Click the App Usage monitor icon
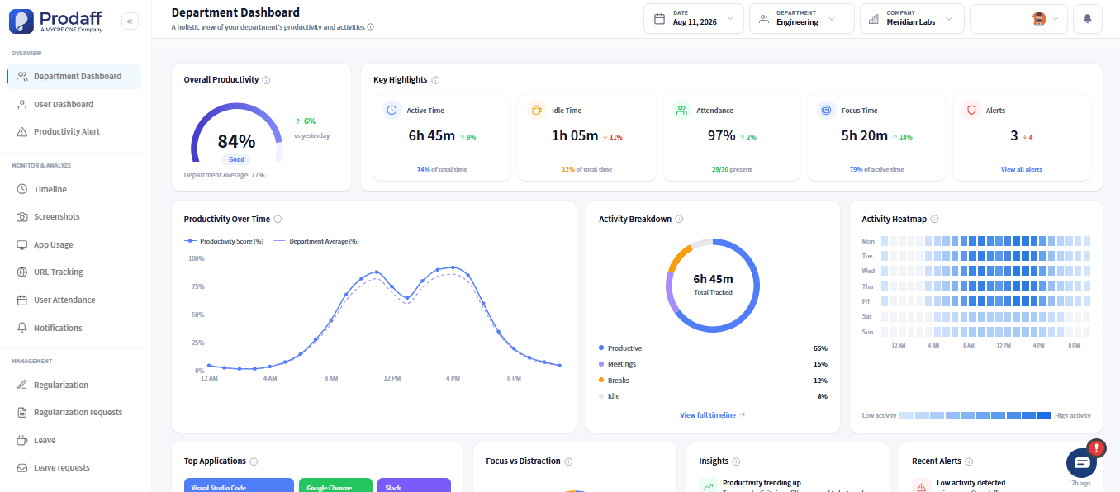 coord(21,245)
